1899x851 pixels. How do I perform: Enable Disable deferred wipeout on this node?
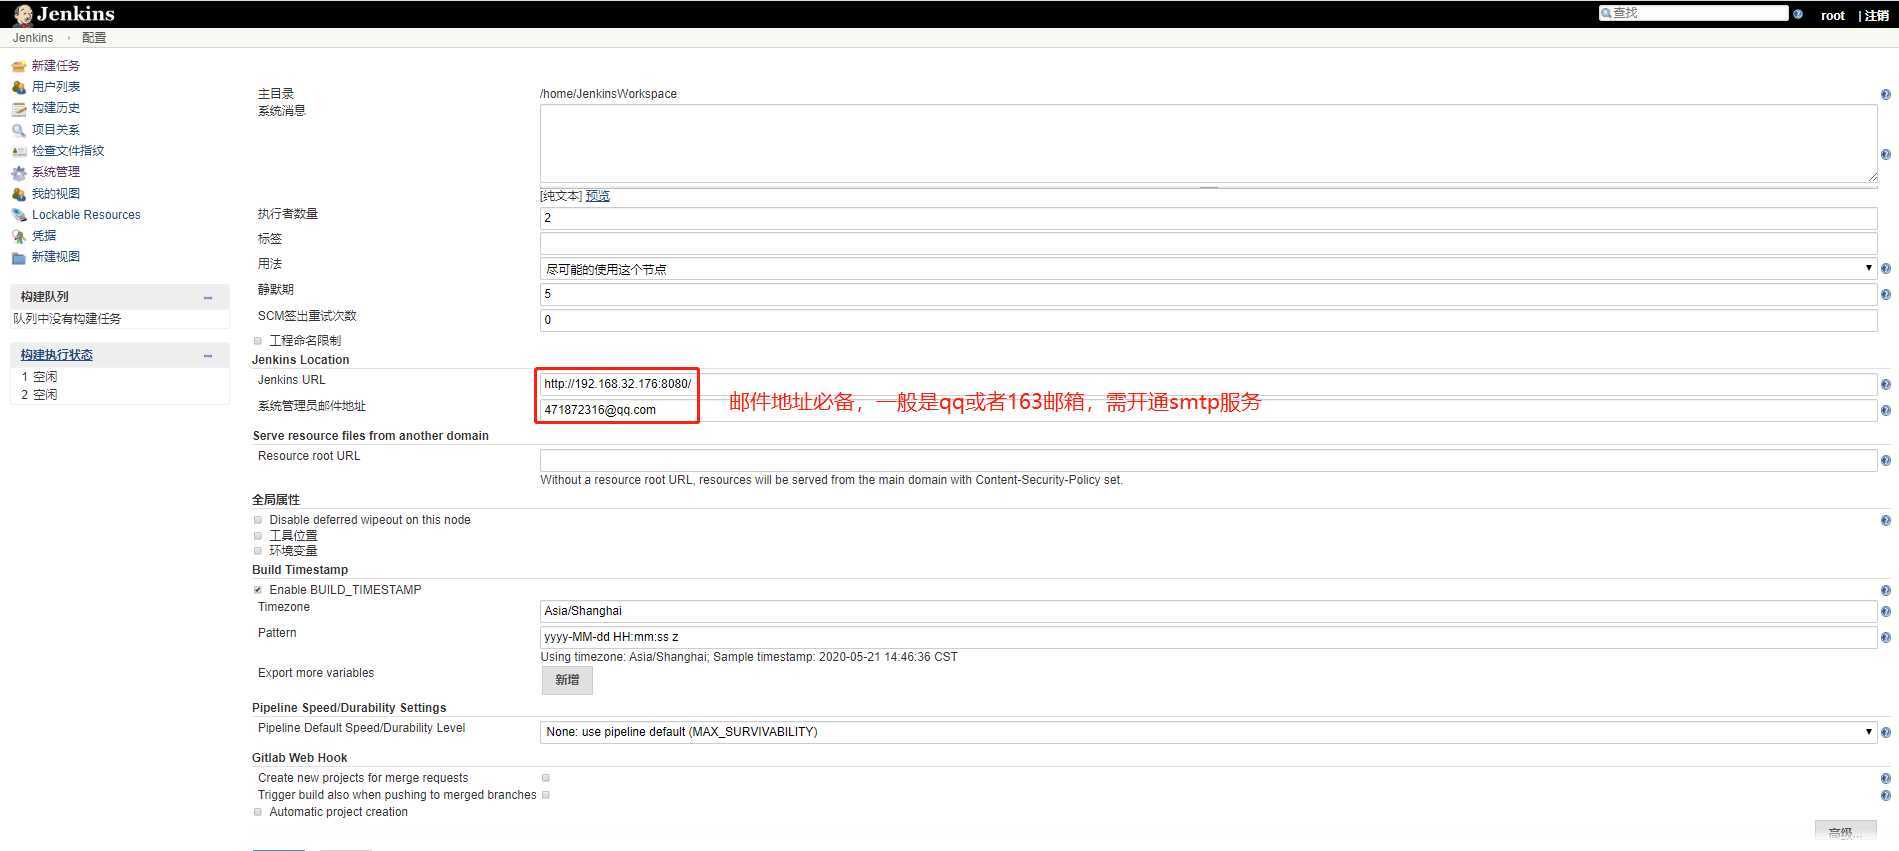click(x=258, y=520)
